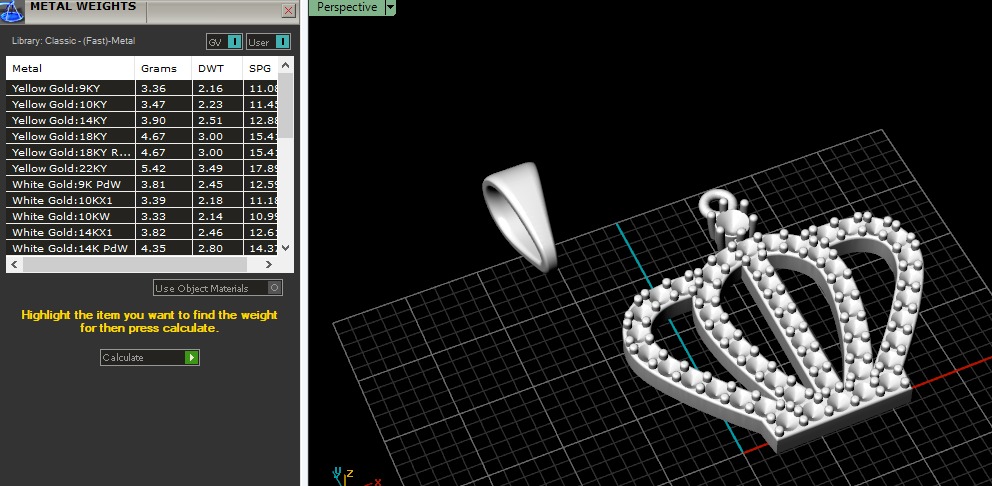Sort by the Grams column header
This screenshot has width=992, height=486.
click(163, 68)
